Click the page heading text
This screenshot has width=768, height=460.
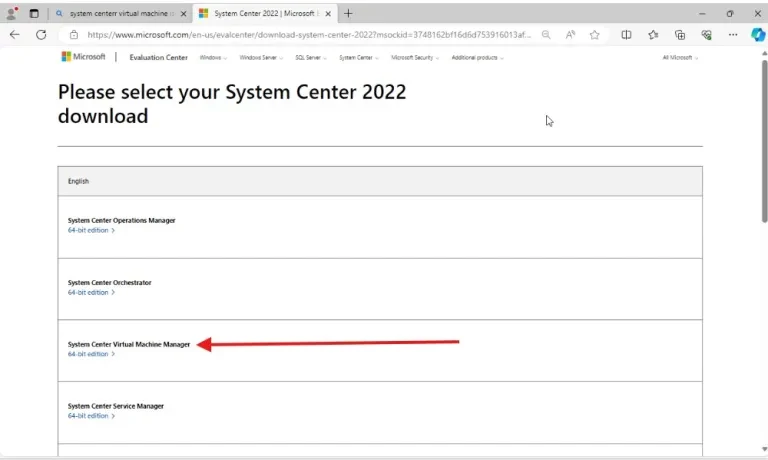232,104
